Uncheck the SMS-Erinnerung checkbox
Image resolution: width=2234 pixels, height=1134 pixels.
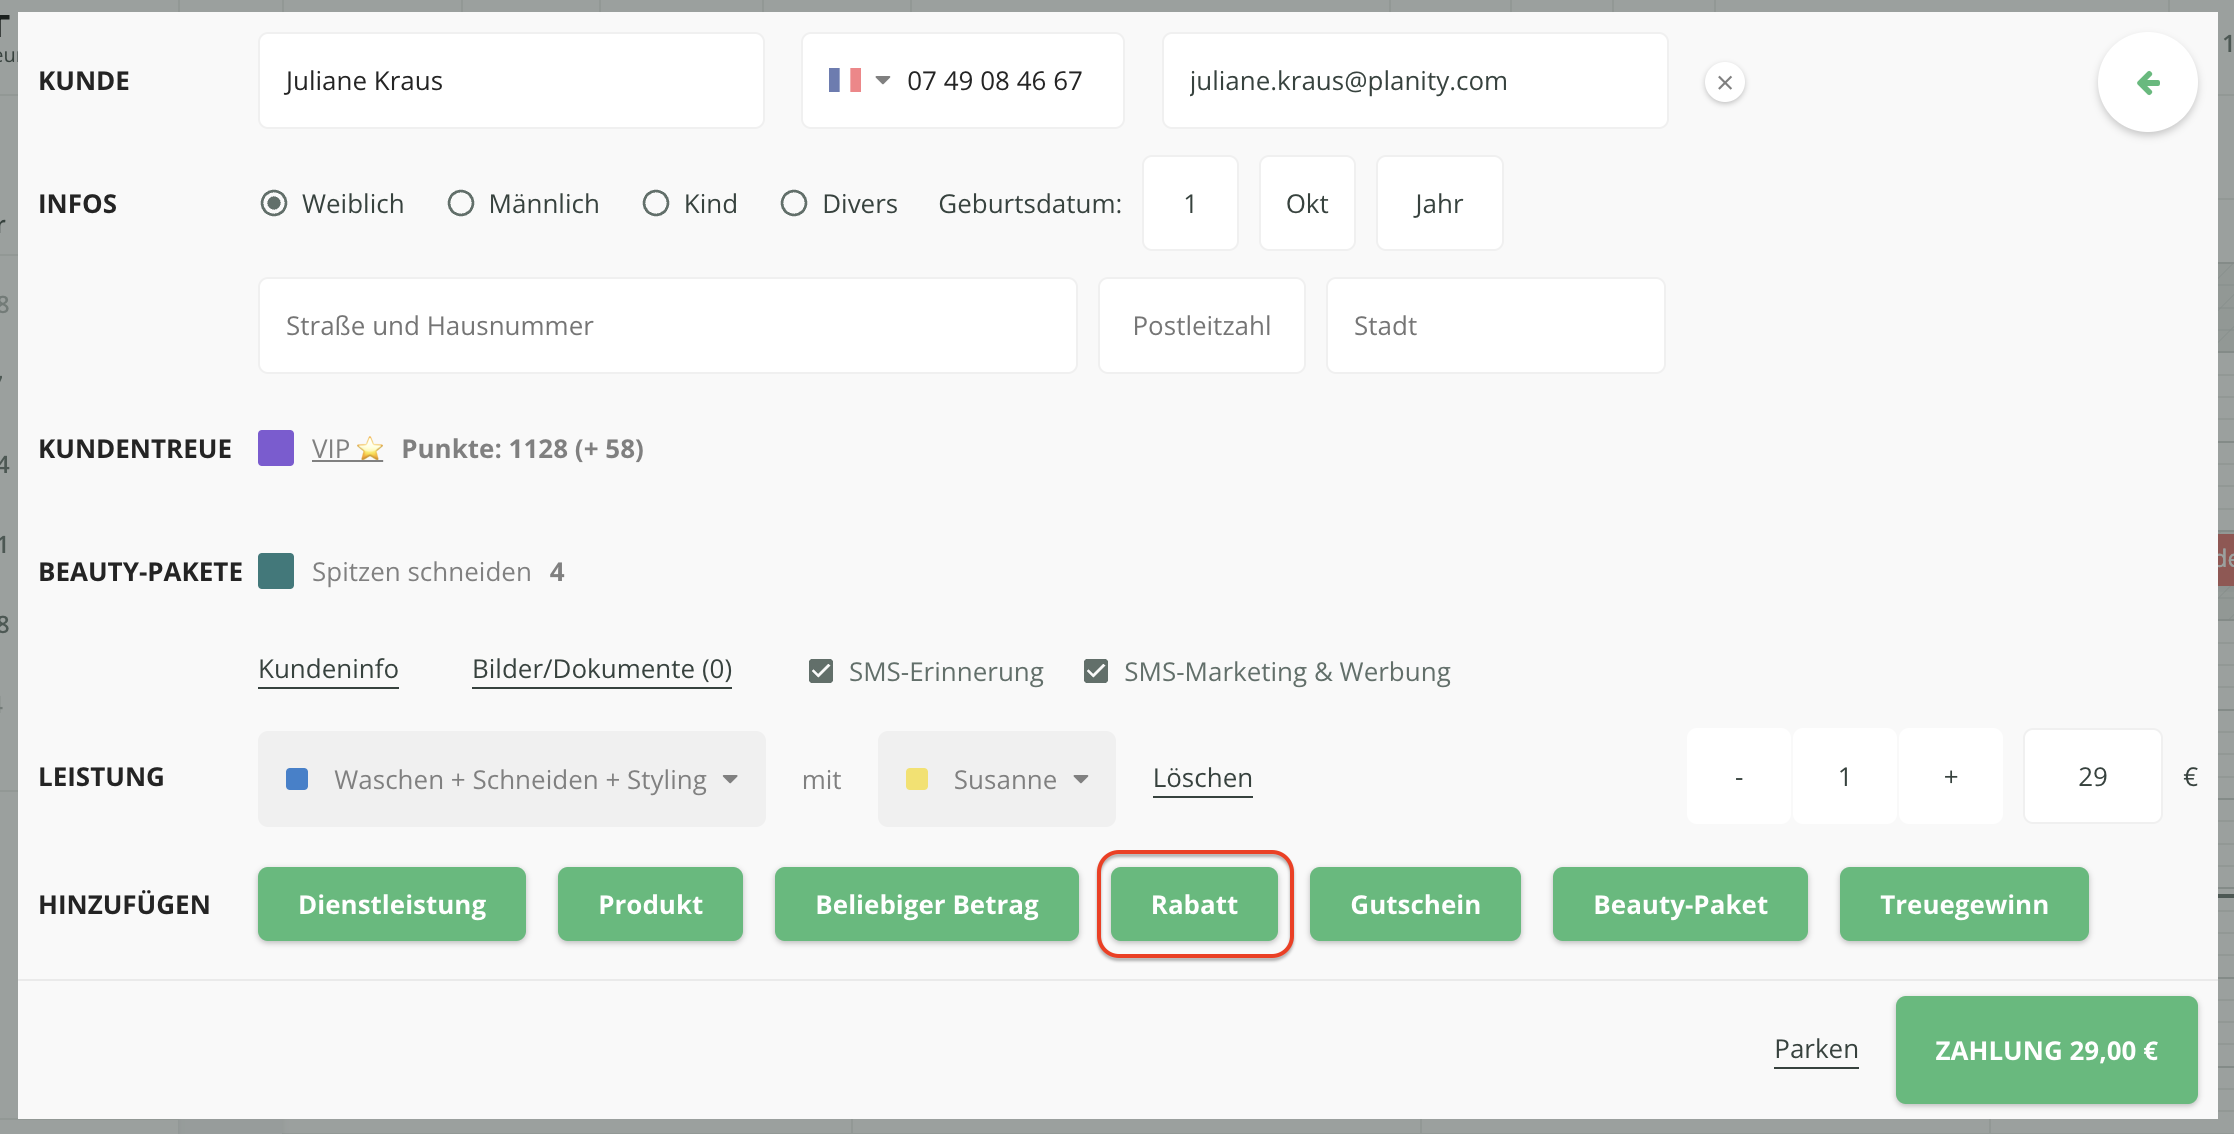821,671
